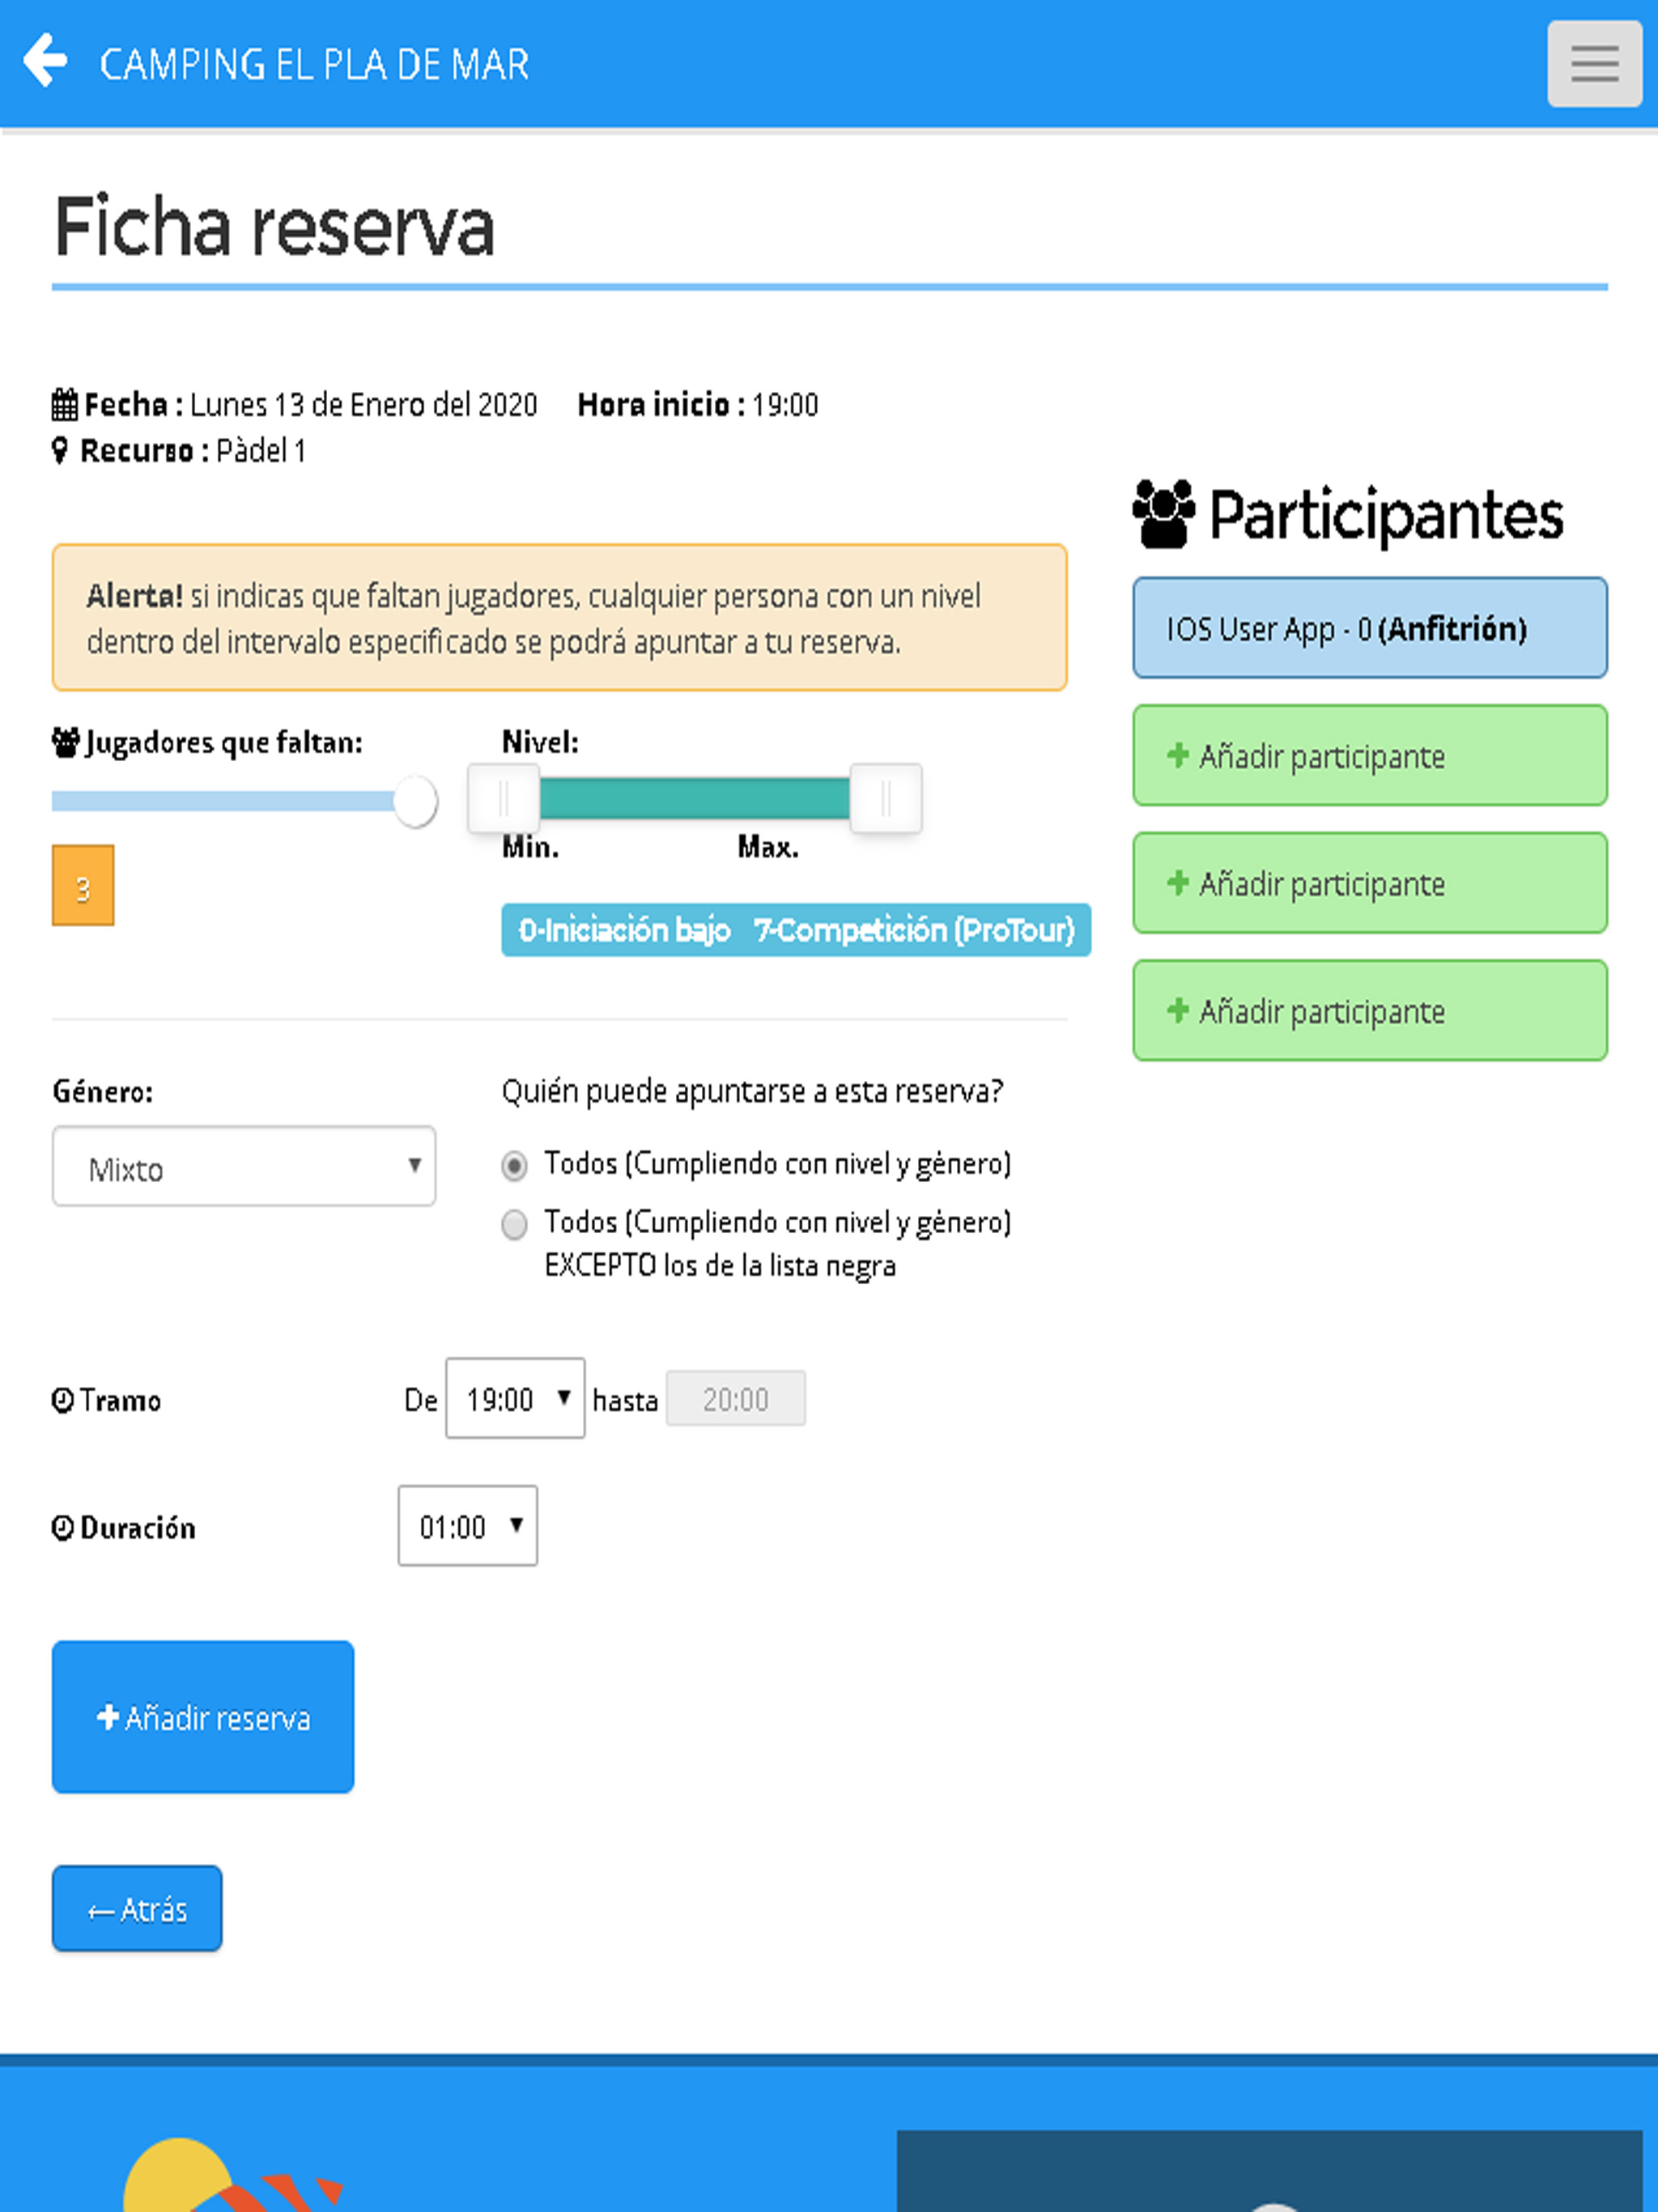Click the second Añadir participante button
Screen dimensions: 1658x2212
(1370, 883)
